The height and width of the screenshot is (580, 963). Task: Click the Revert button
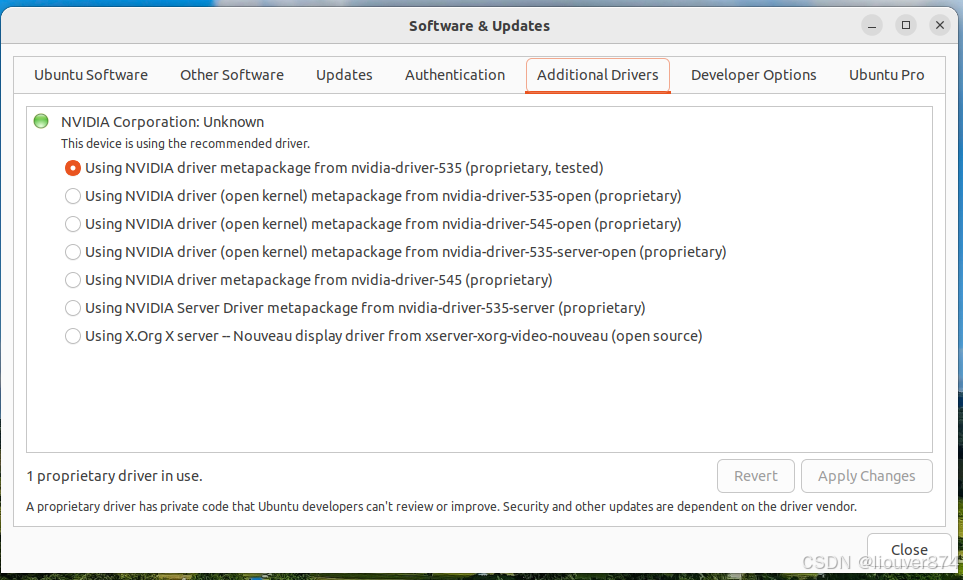pyautogui.click(x=755, y=476)
